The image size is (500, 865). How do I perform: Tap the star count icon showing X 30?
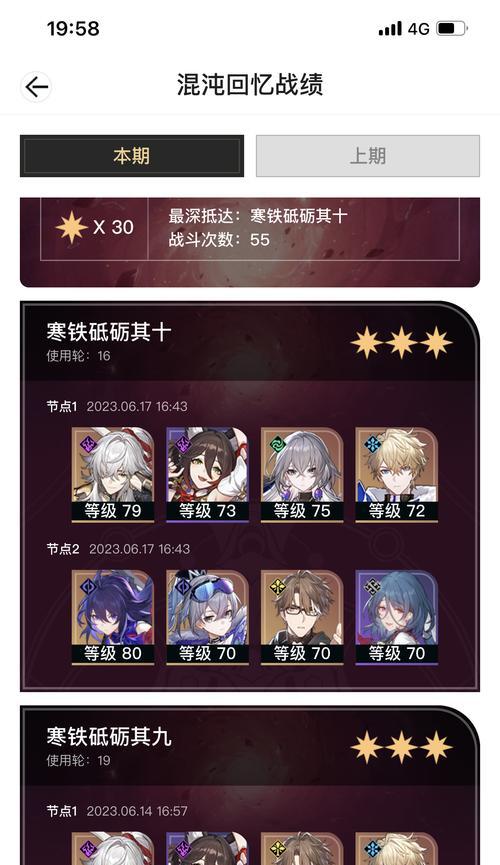72,227
